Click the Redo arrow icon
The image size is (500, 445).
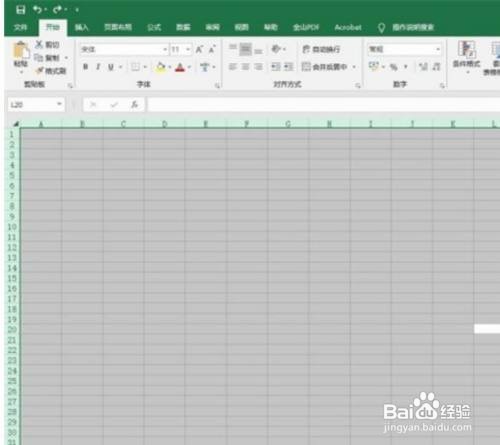(58, 10)
